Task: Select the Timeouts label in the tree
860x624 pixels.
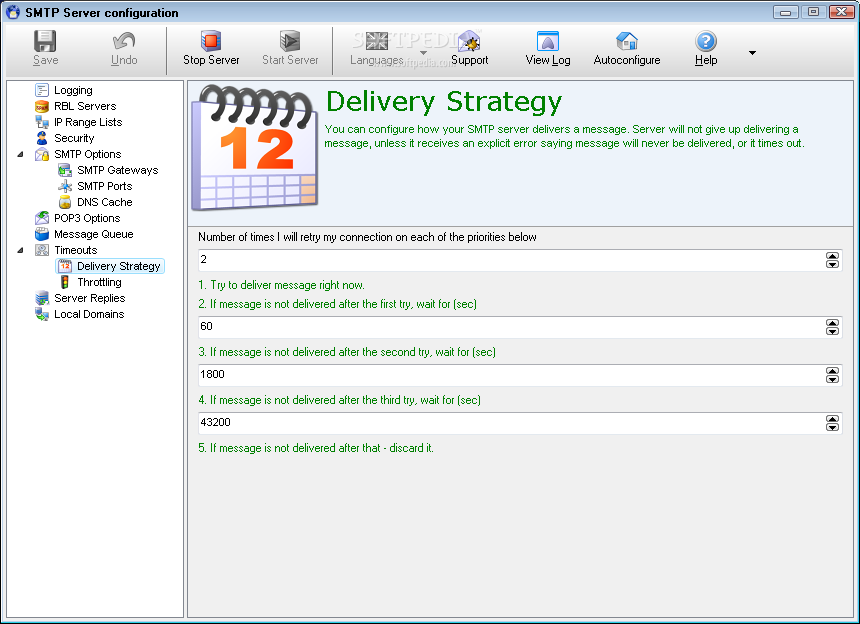Action: pos(76,250)
